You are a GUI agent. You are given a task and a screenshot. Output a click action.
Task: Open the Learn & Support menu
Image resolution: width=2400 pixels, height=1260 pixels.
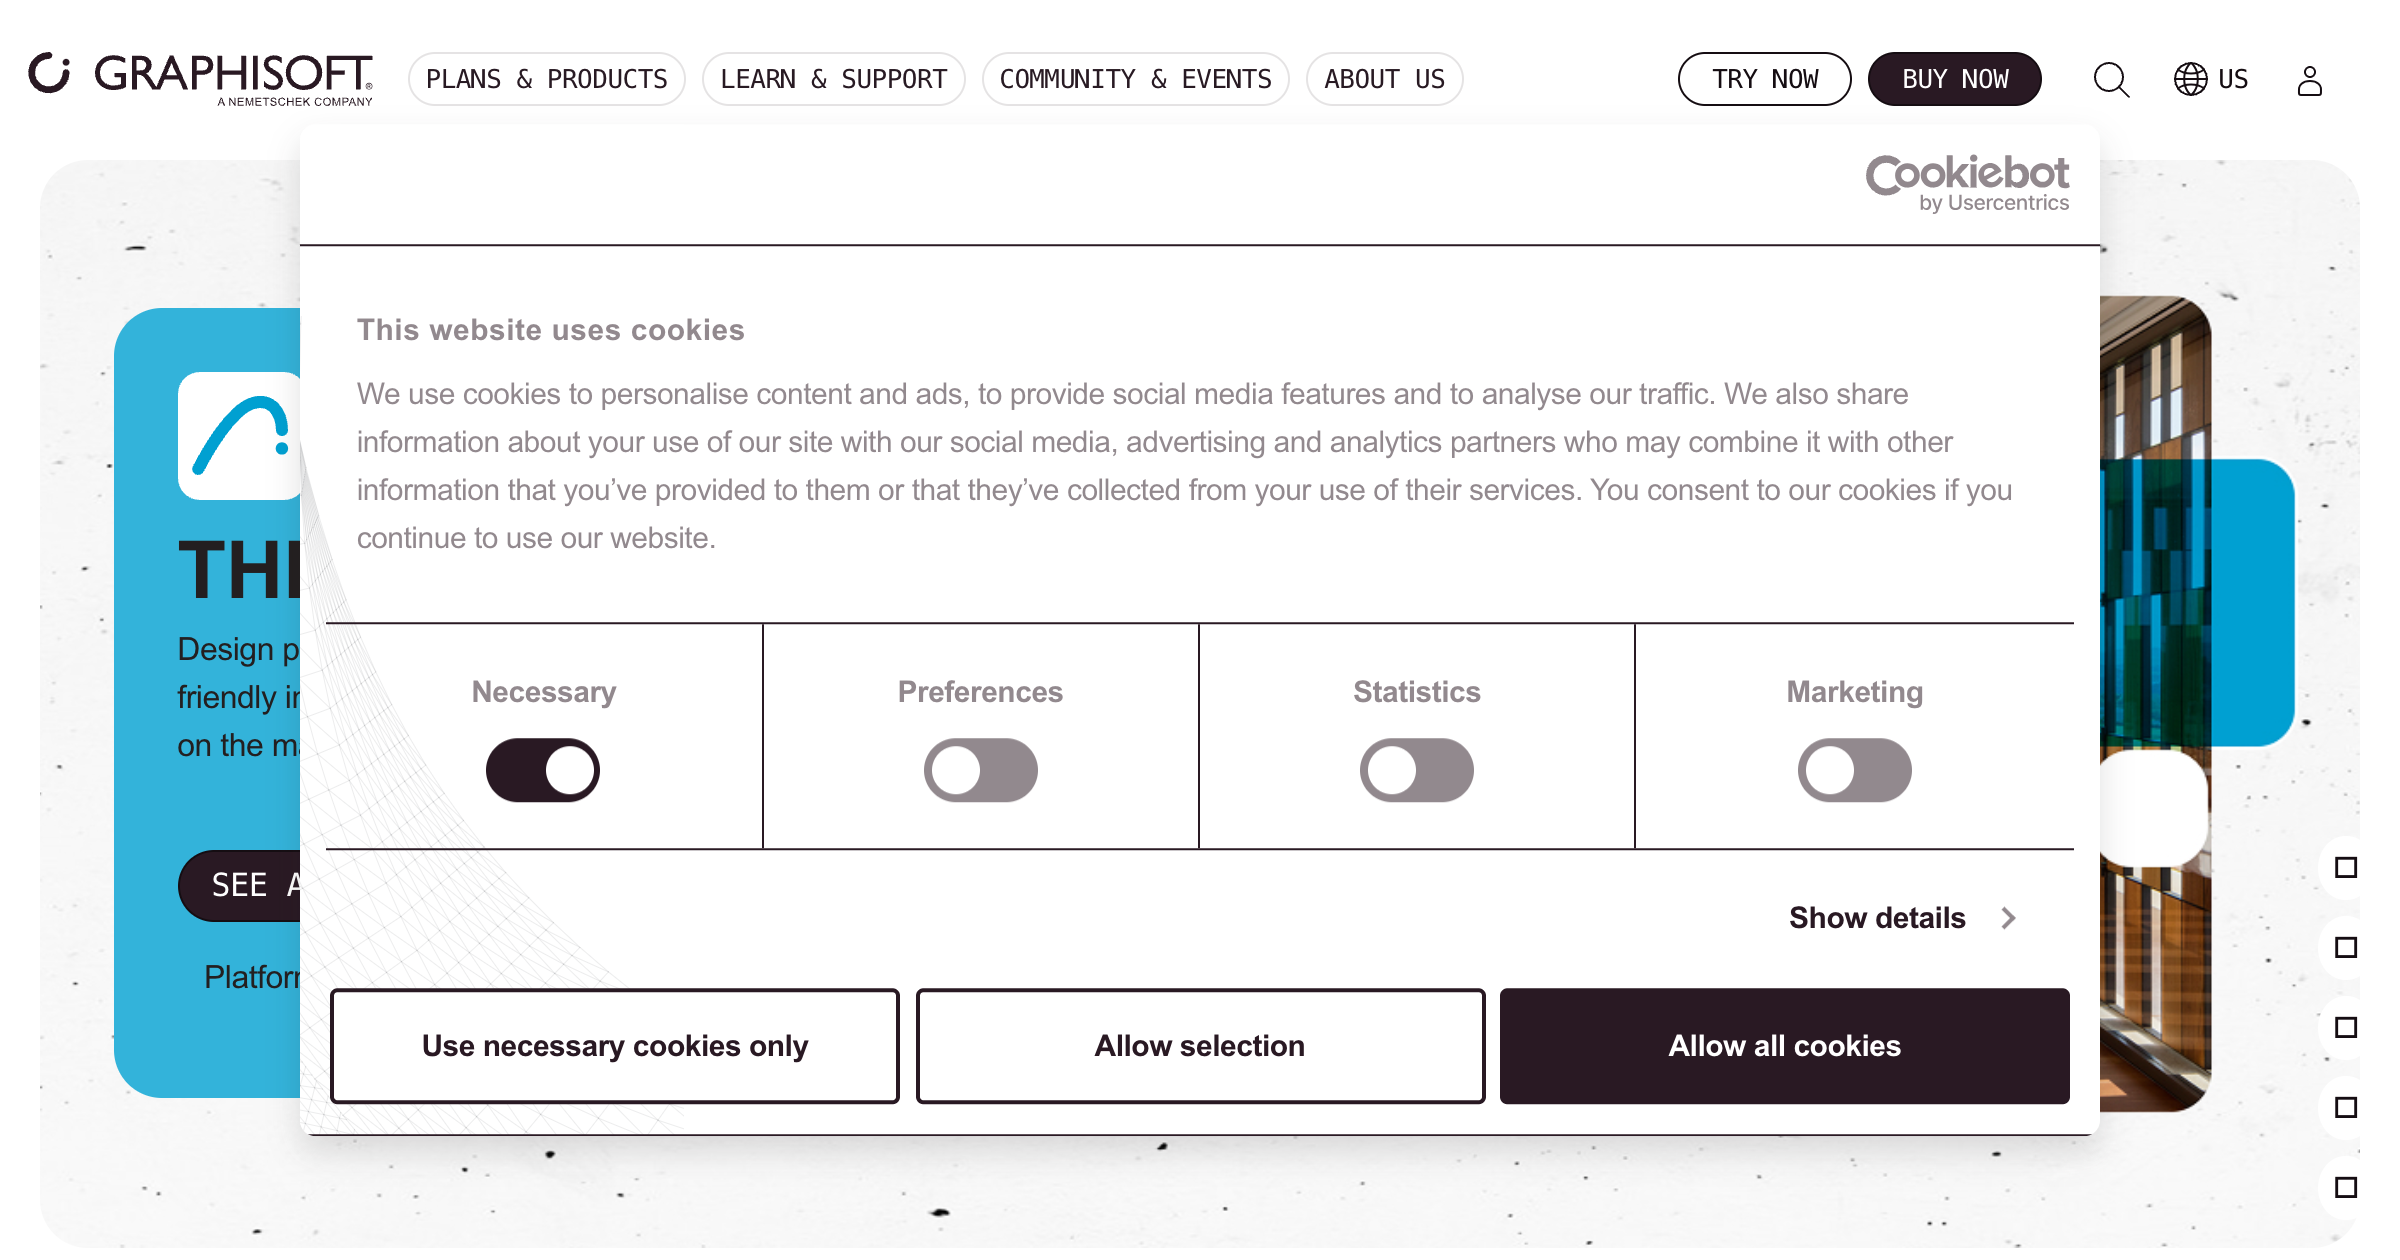click(x=834, y=79)
